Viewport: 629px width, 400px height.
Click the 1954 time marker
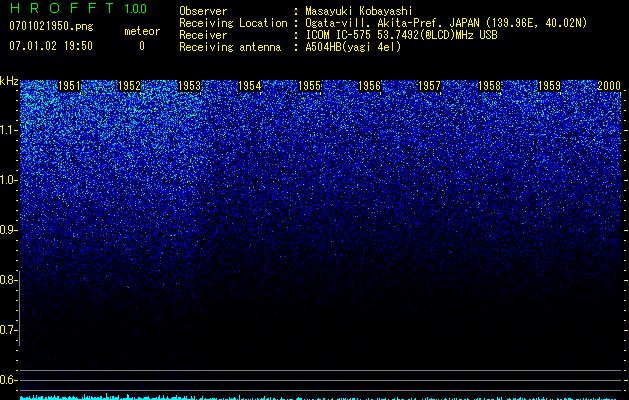click(250, 86)
